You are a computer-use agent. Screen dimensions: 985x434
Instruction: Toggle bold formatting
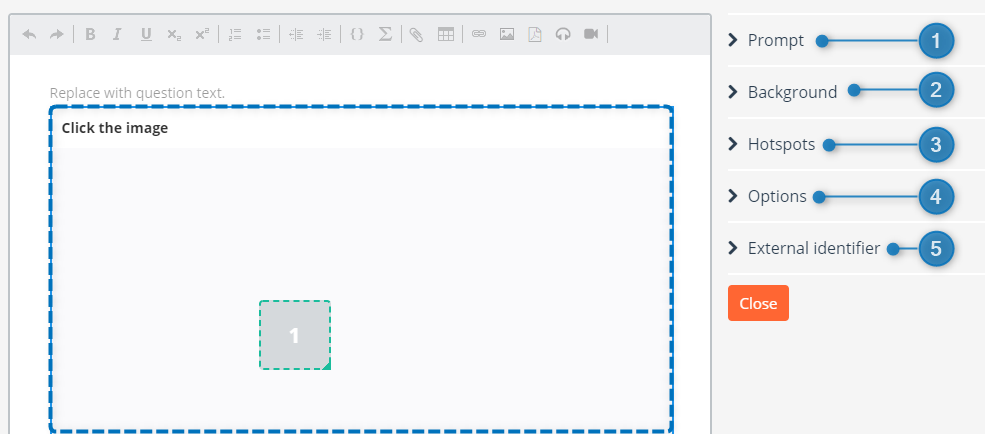(x=90, y=34)
